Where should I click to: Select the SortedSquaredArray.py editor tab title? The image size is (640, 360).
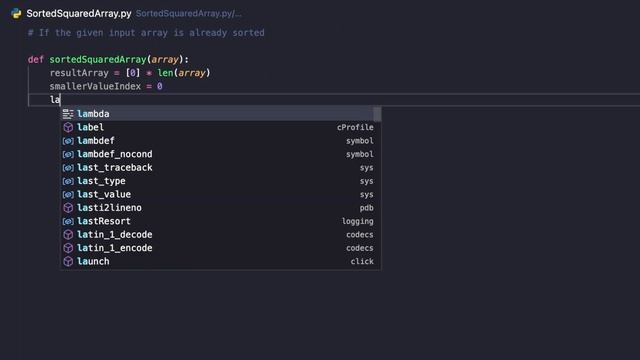79,13
